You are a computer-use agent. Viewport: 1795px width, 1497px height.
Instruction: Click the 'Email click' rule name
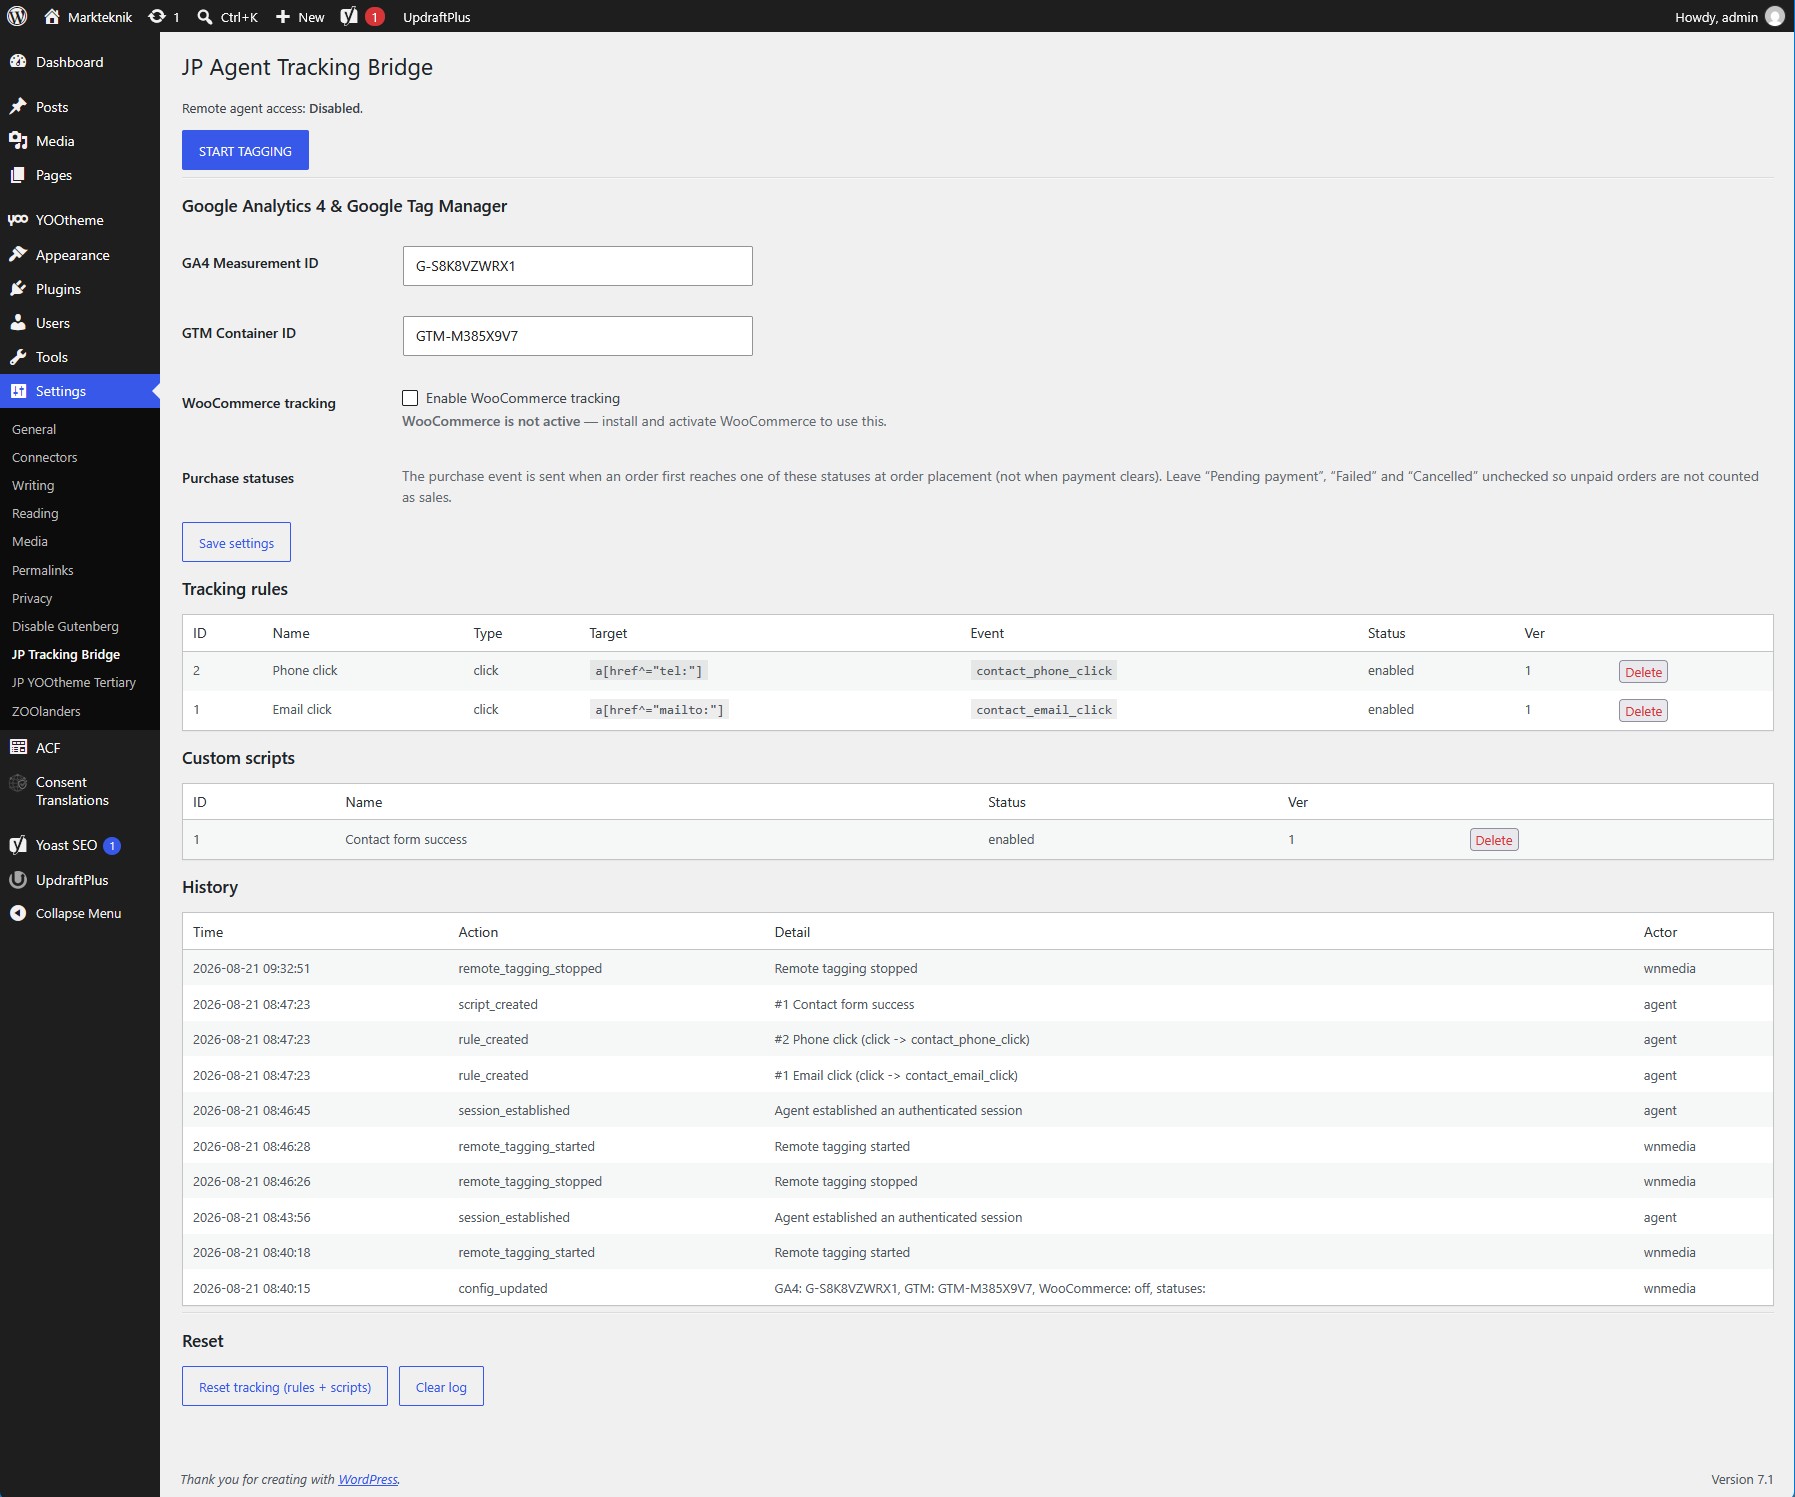click(302, 709)
